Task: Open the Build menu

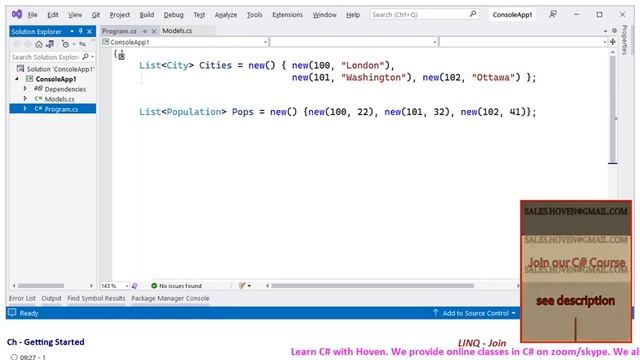Action: coord(147,15)
